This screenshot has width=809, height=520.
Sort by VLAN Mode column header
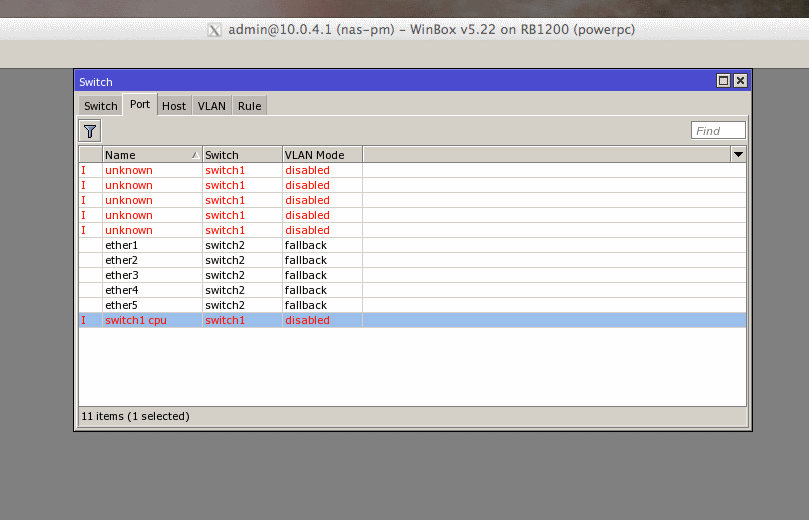click(322, 155)
